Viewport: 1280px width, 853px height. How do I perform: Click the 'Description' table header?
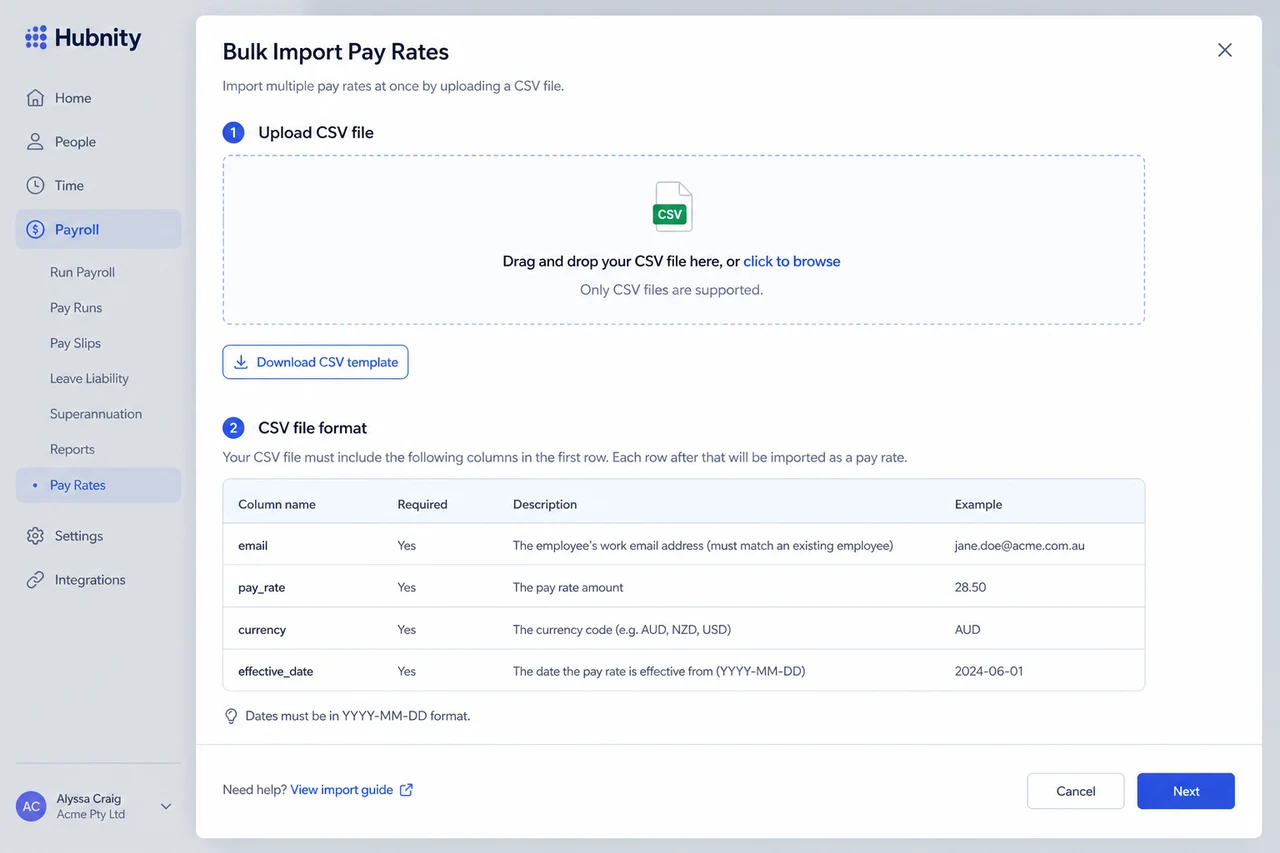point(545,504)
